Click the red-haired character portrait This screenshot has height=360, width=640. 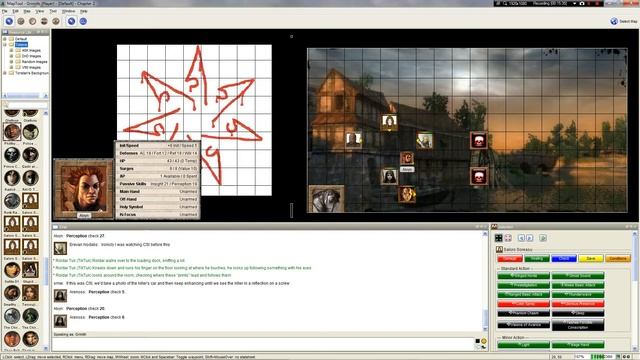tap(84, 189)
